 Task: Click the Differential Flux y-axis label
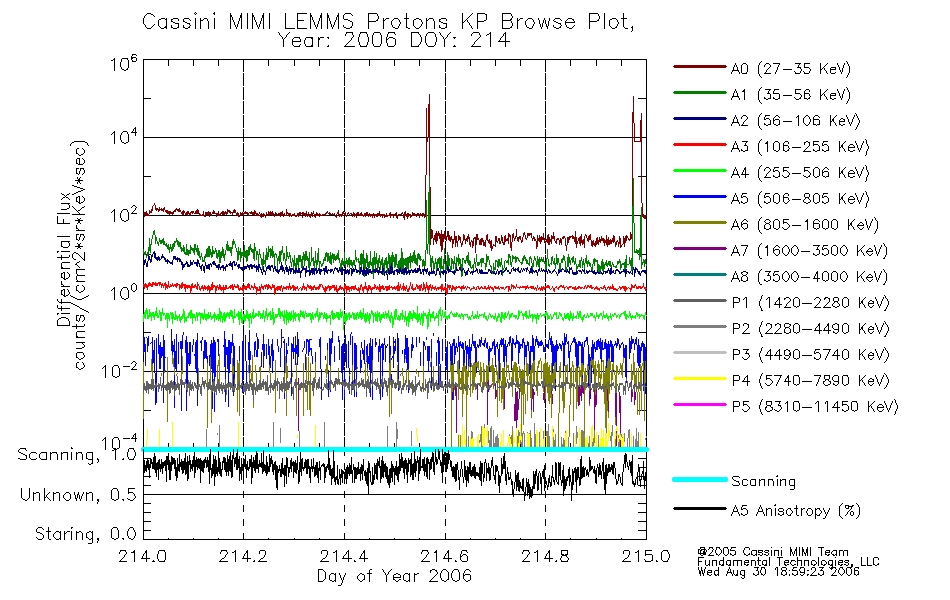click(x=64, y=260)
